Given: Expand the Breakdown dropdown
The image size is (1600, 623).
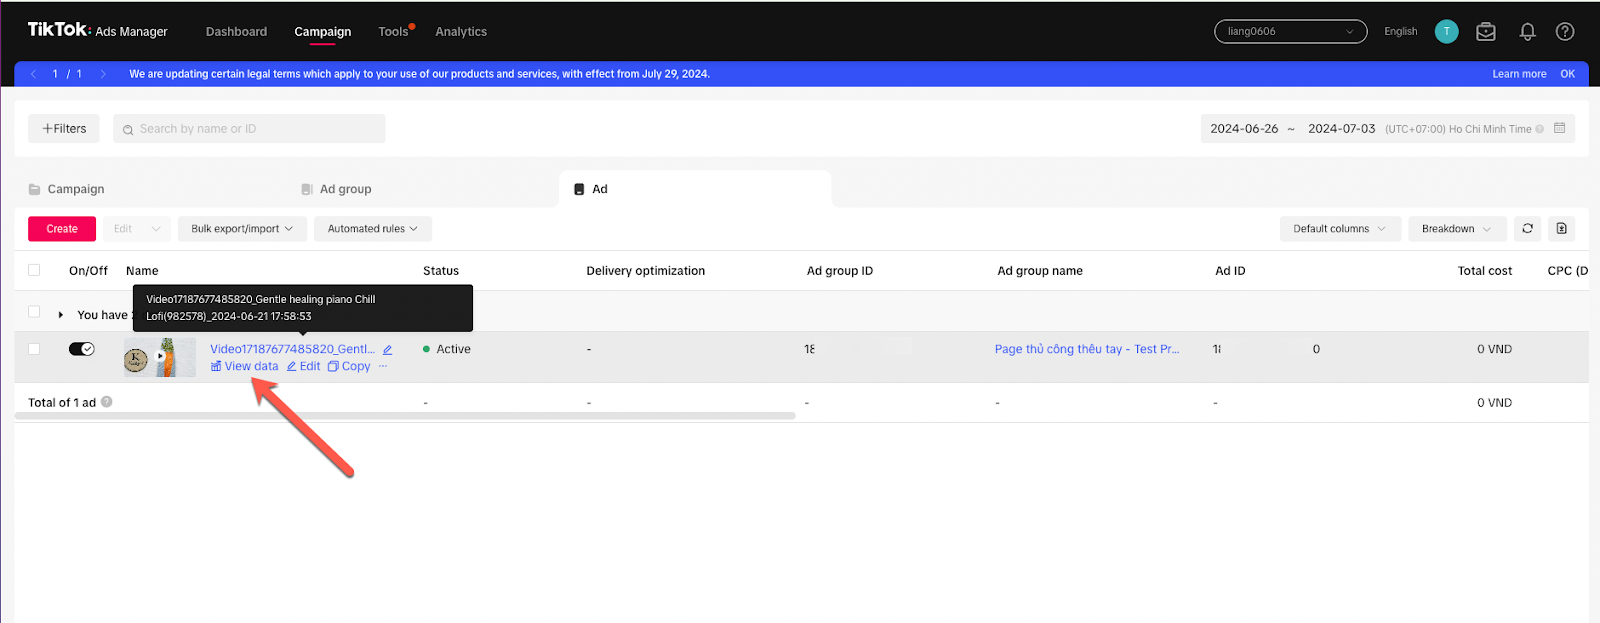Looking at the screenshot, I should [1456, 229].
